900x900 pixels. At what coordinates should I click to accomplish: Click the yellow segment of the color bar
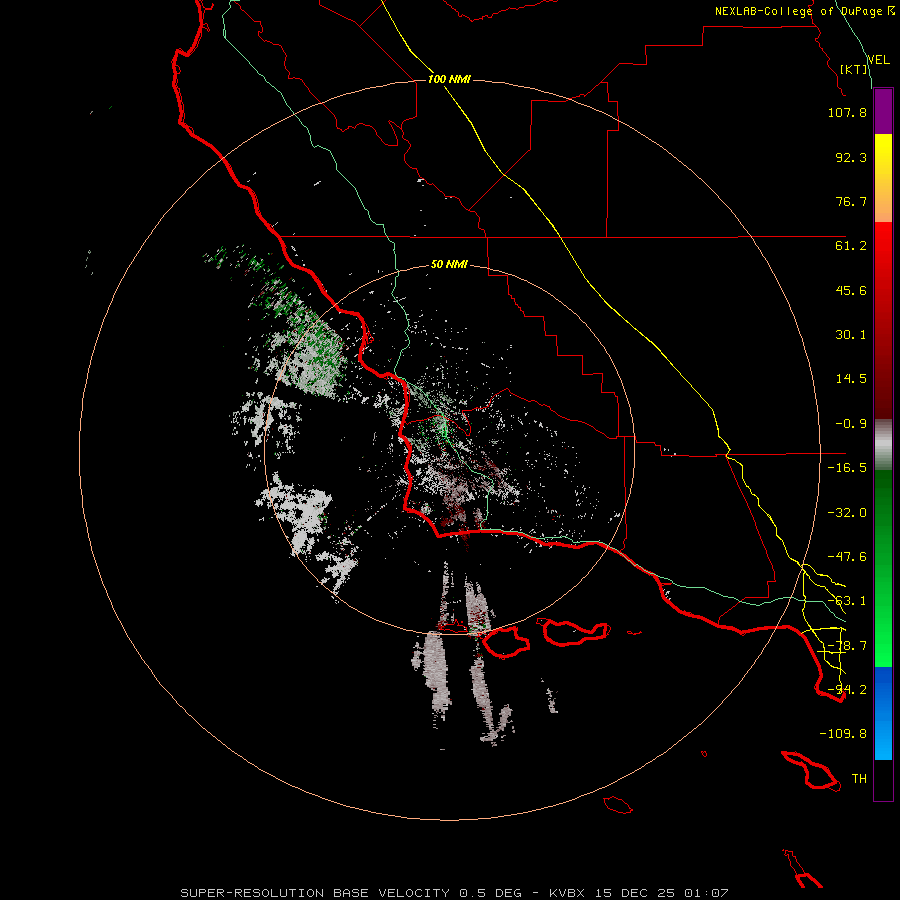[883, 178]
